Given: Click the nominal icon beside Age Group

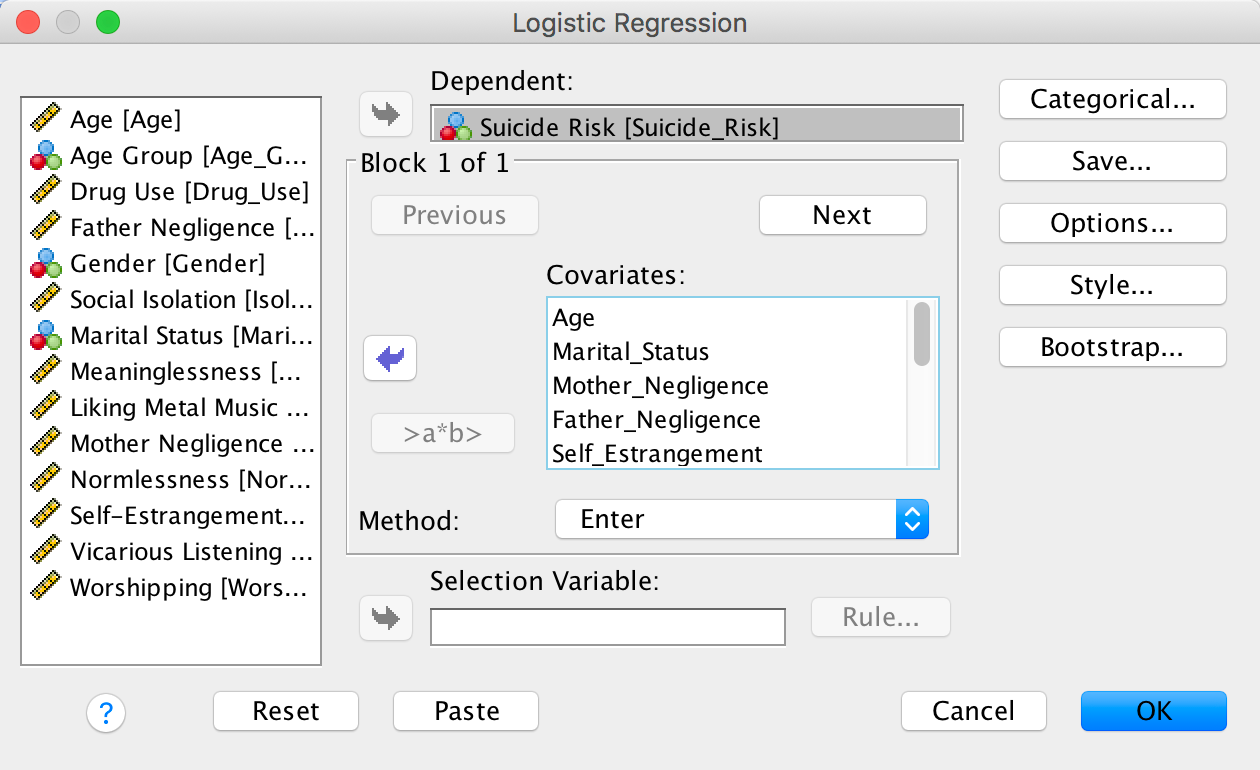Looking at the screenshot, I should point(46,156).
